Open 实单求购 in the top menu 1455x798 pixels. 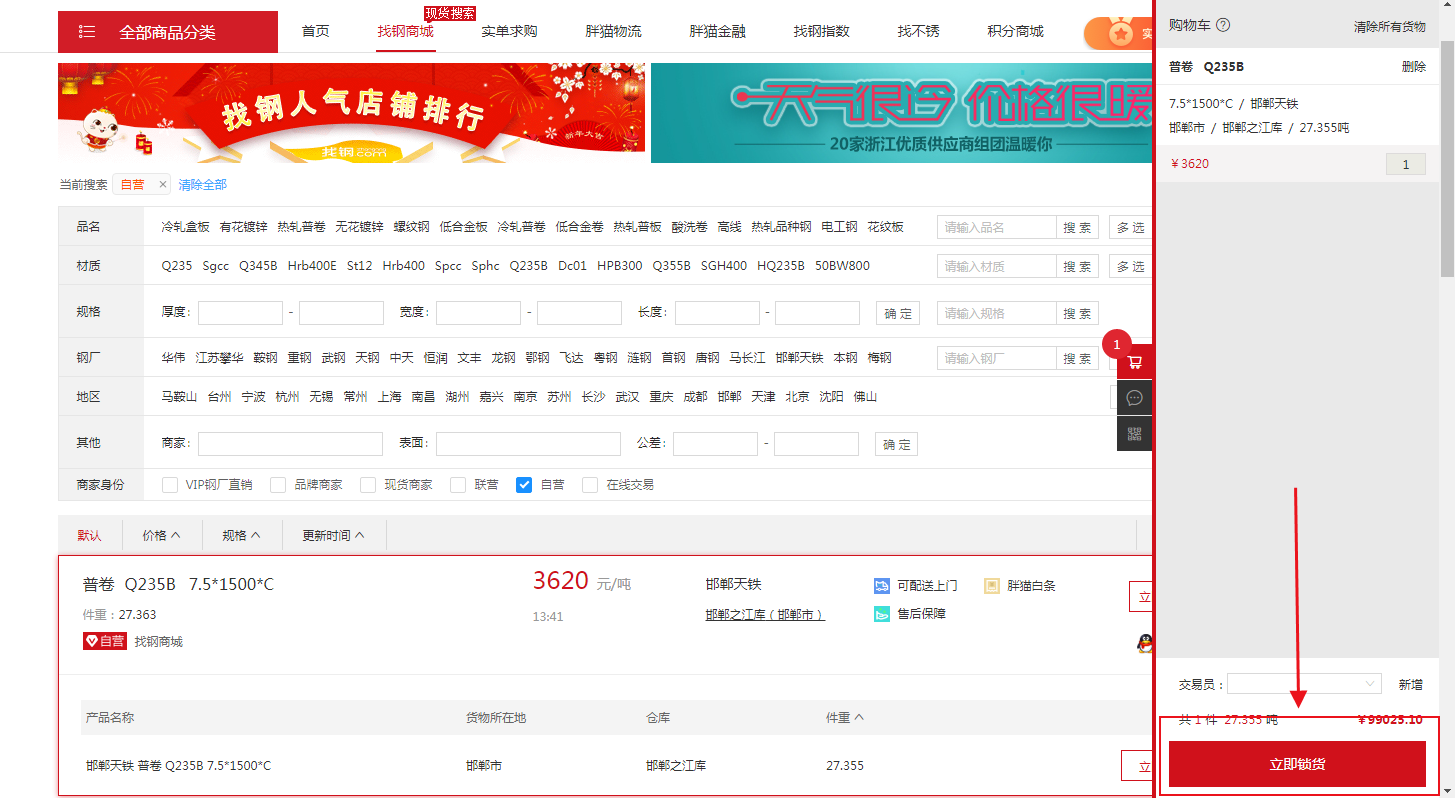pos(509,31)
